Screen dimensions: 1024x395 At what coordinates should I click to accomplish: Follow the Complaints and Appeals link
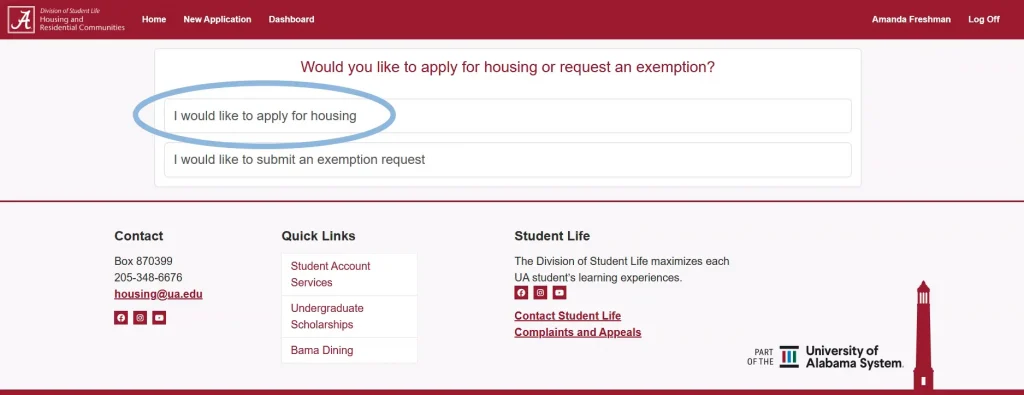(x=578, y=332)
